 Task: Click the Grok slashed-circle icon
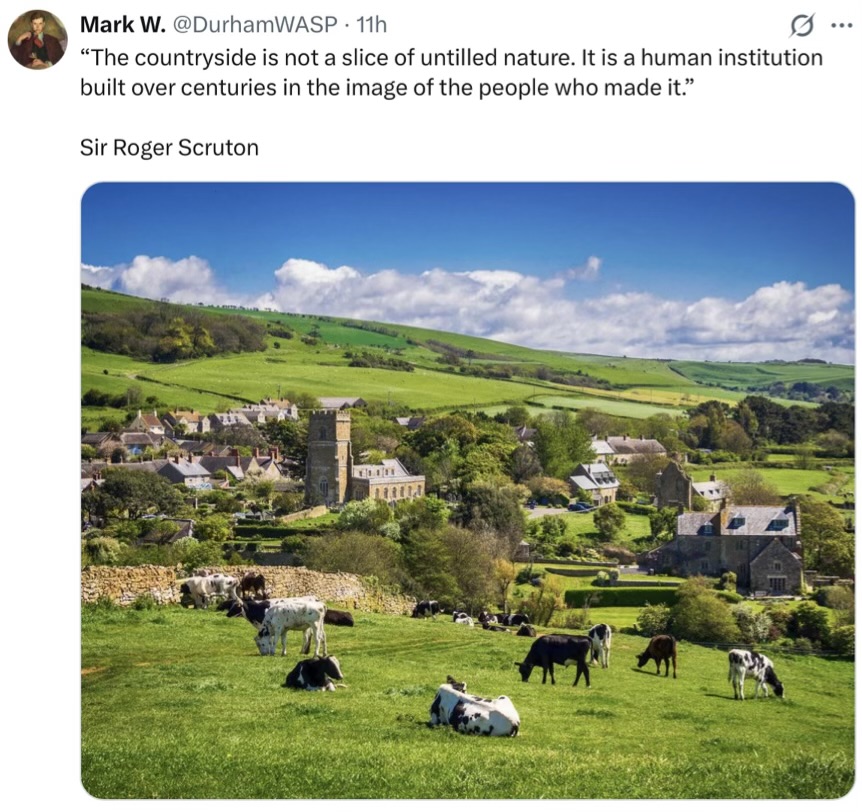tap(801, 24)
